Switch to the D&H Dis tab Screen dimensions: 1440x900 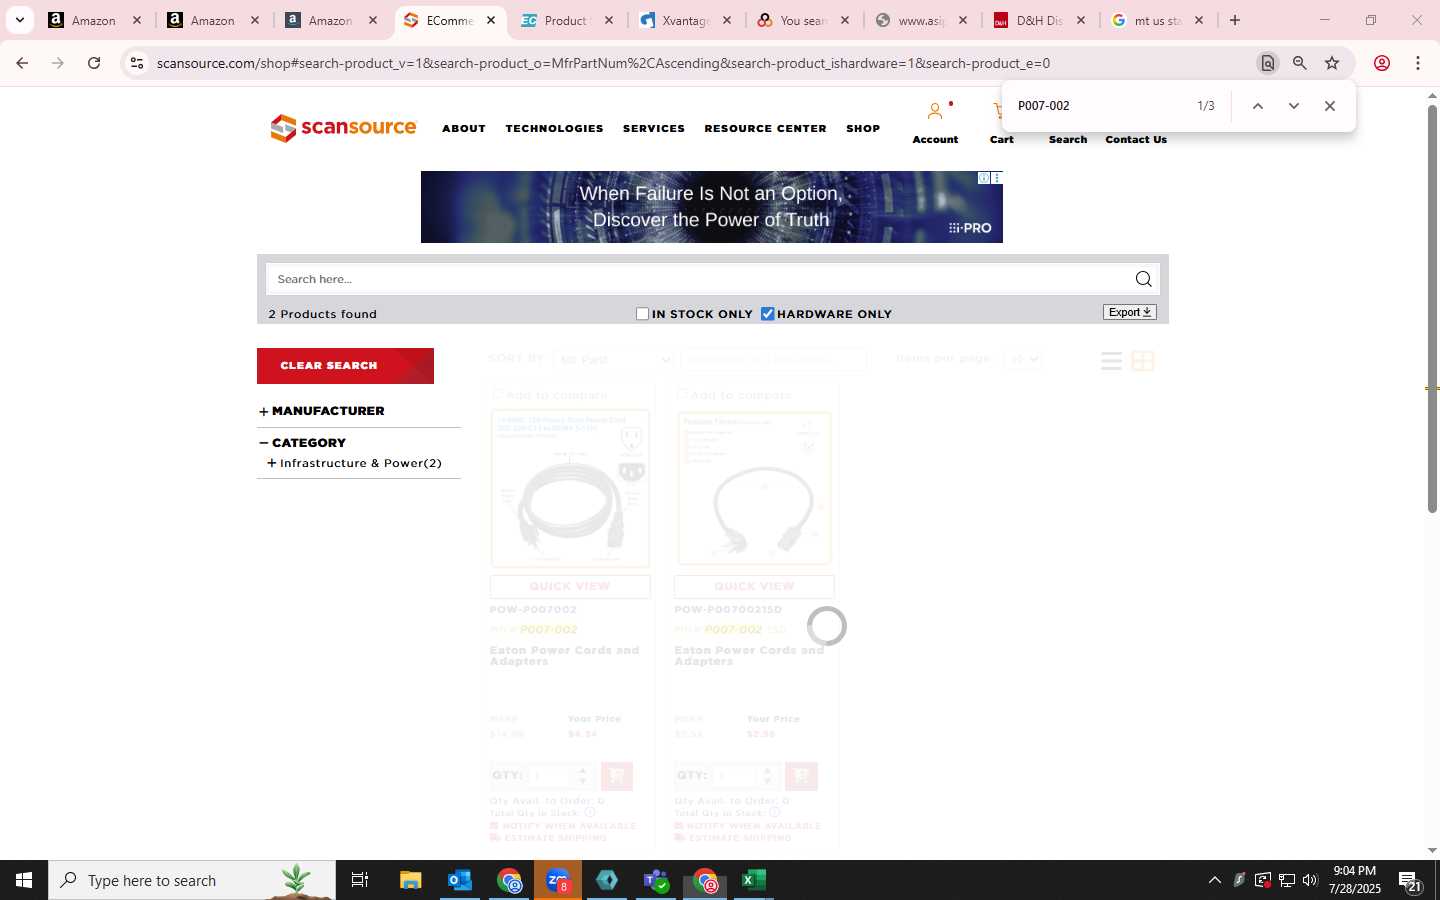pos(1040,20)
